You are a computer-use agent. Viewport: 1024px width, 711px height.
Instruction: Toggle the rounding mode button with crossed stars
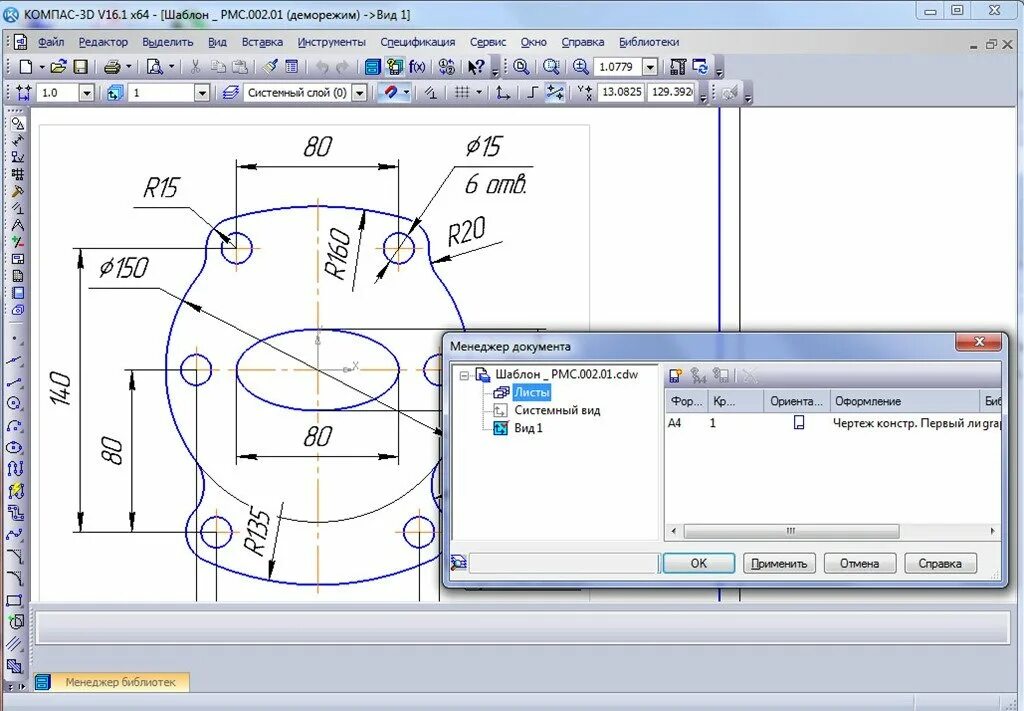[555, 93]
